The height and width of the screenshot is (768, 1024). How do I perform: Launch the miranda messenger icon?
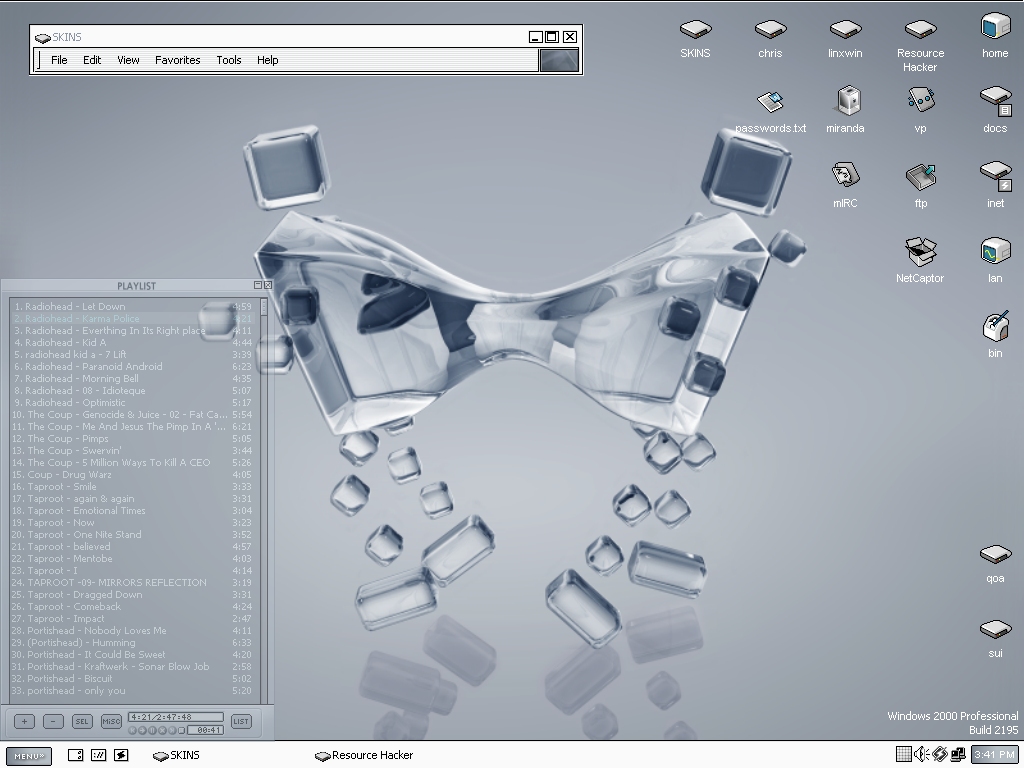point(848,101)
